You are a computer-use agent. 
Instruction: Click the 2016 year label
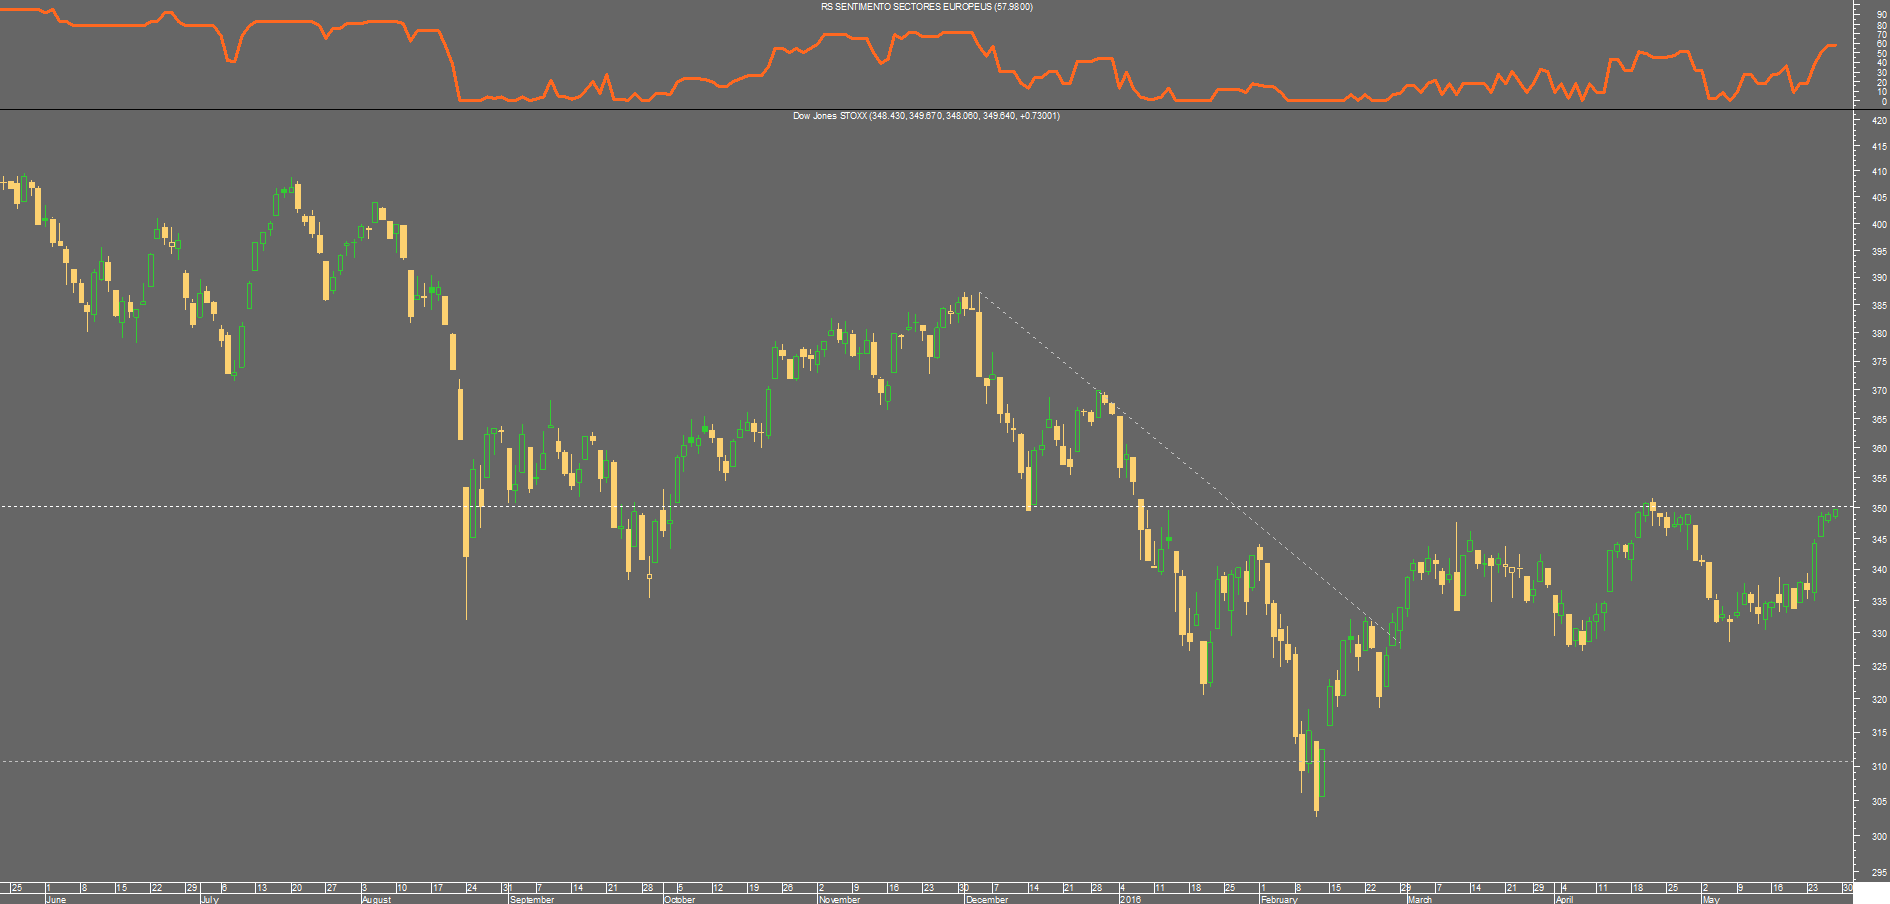(x=1130, y=899)
